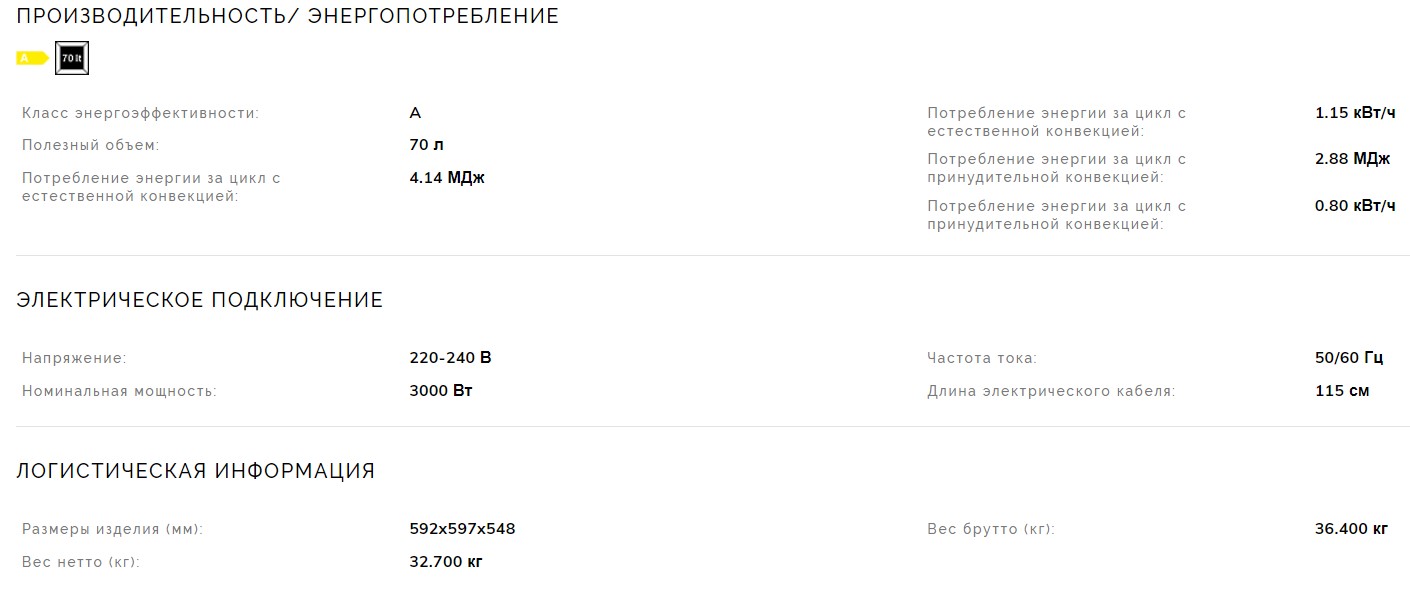Click the 4.14 МДж energy value
The image size is (1410, 590).
tap(447, 178)
